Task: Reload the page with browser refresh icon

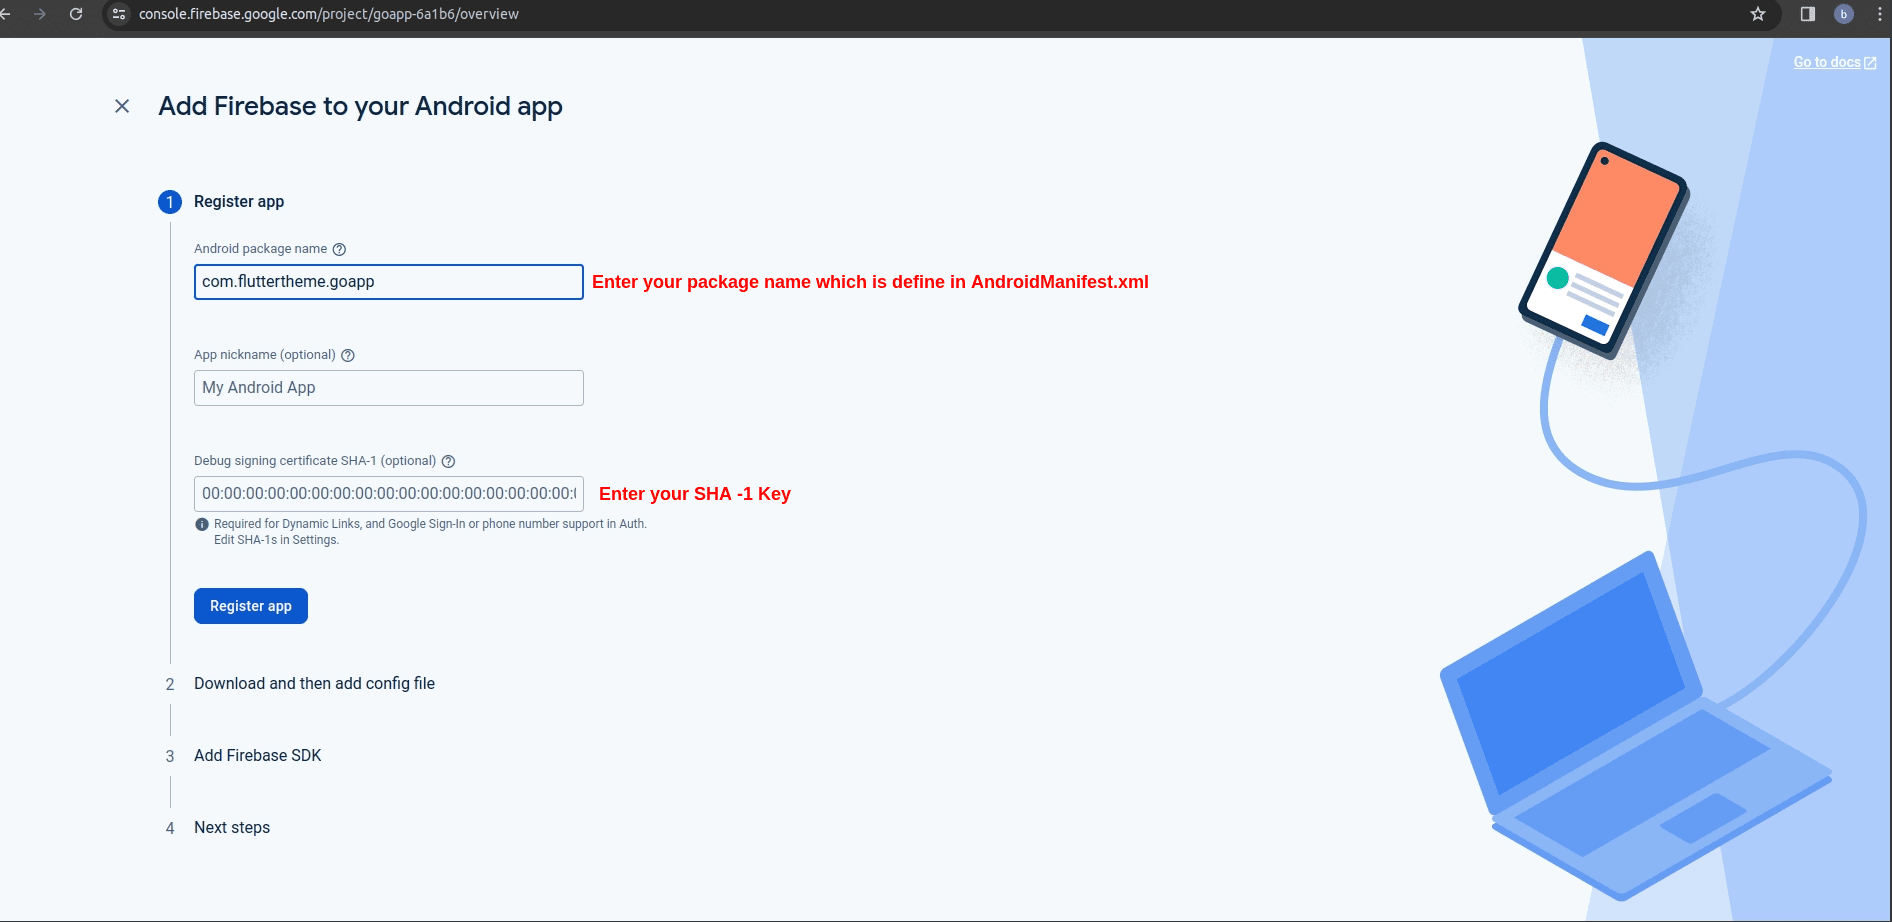Action: click(x=76, y=14)
